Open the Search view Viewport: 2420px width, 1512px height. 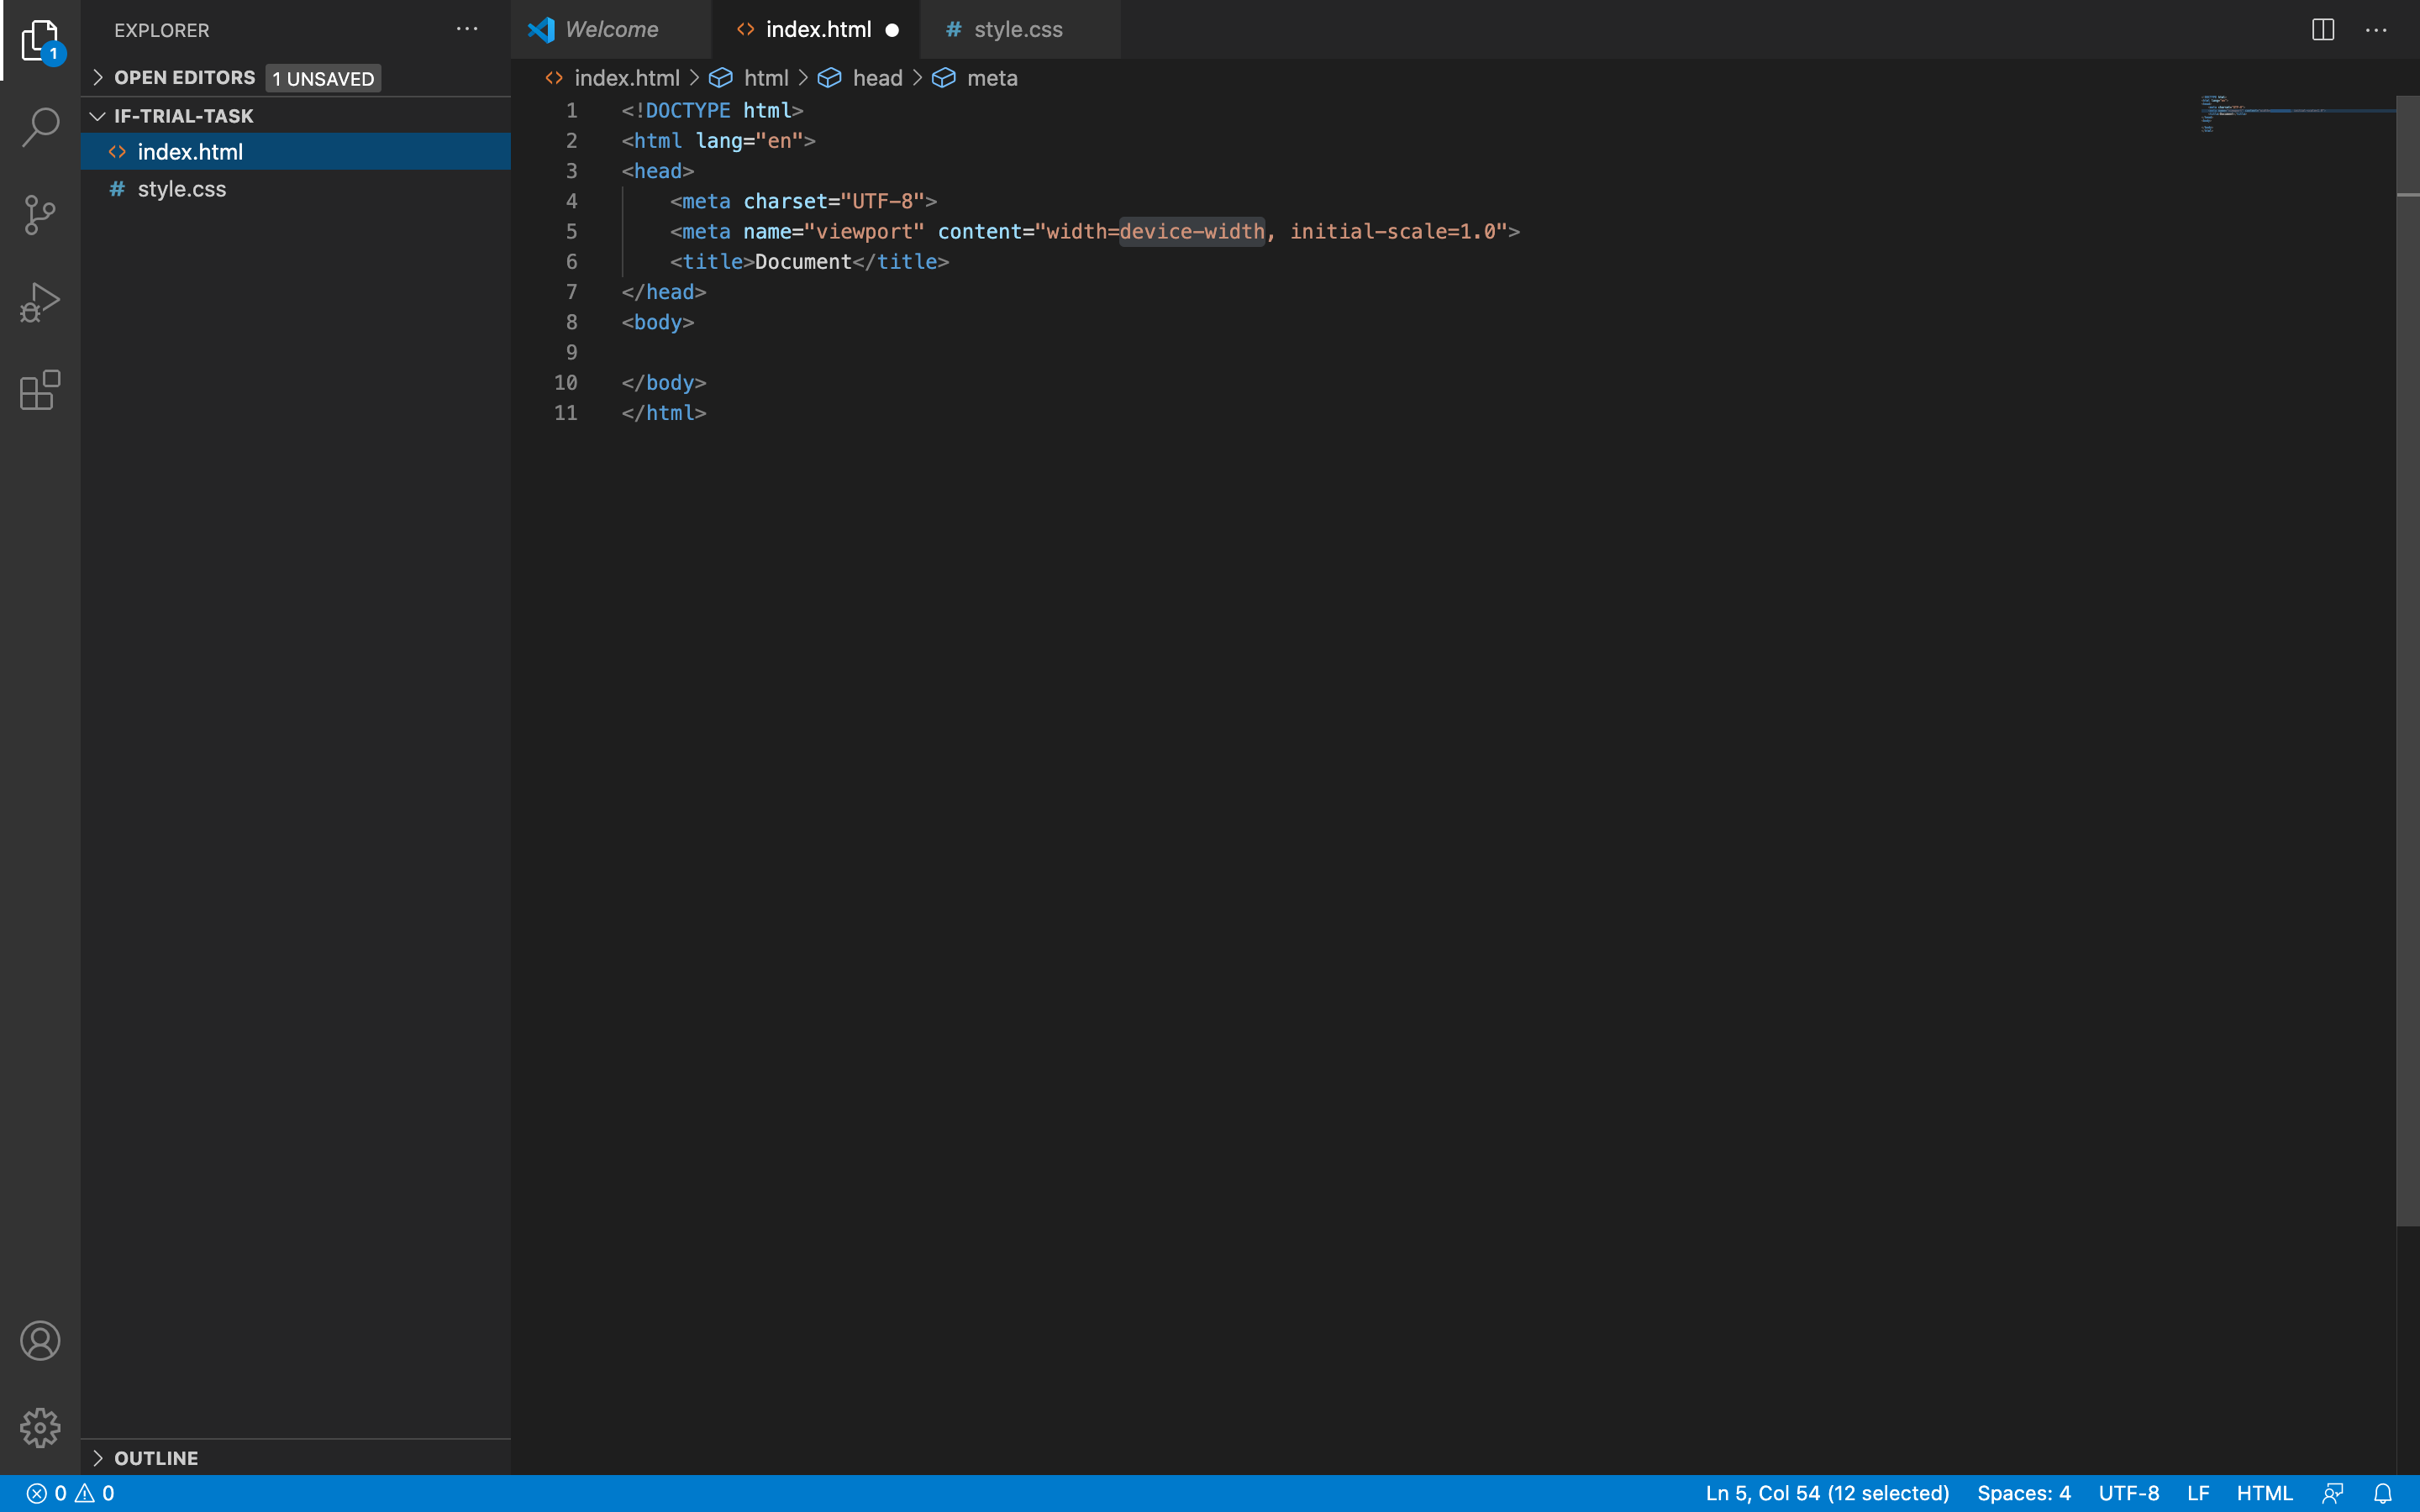40,127
